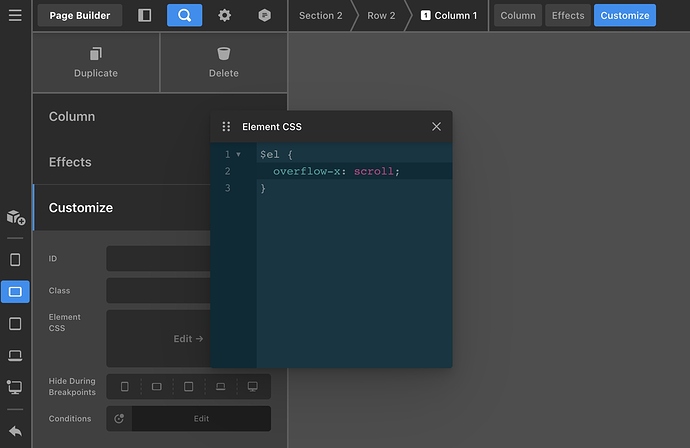690x448 pixels.
Task: Click the undo arrow icon
Action: point(15,431)
